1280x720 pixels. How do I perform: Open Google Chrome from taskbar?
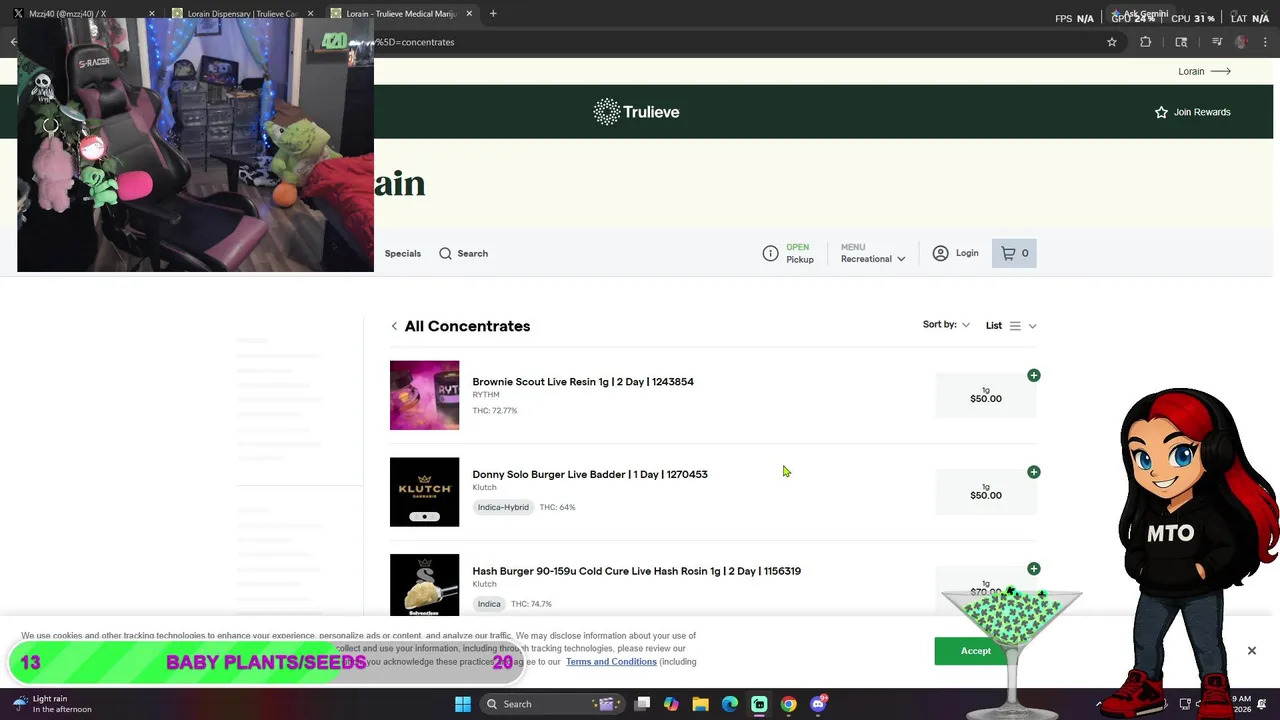[x=789, y=704]
